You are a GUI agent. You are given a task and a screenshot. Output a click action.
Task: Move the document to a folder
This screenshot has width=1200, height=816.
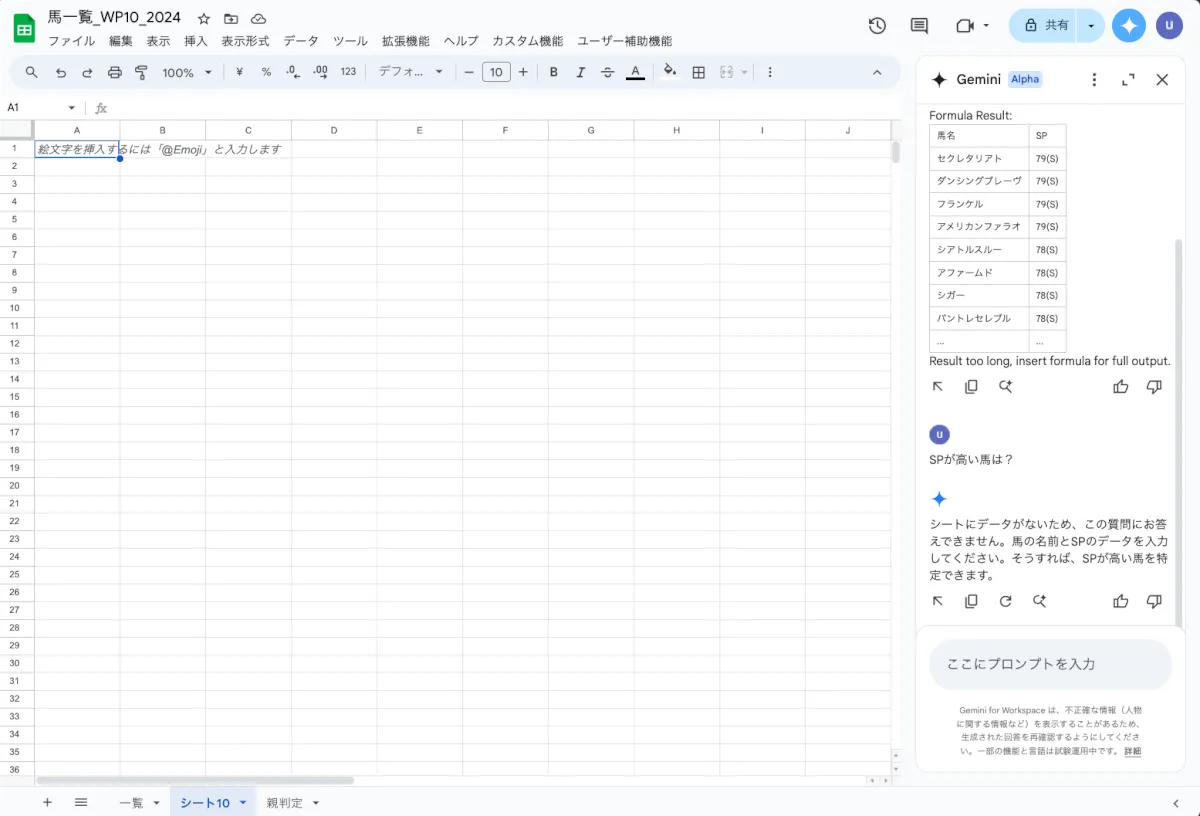[x=231, y=19]
